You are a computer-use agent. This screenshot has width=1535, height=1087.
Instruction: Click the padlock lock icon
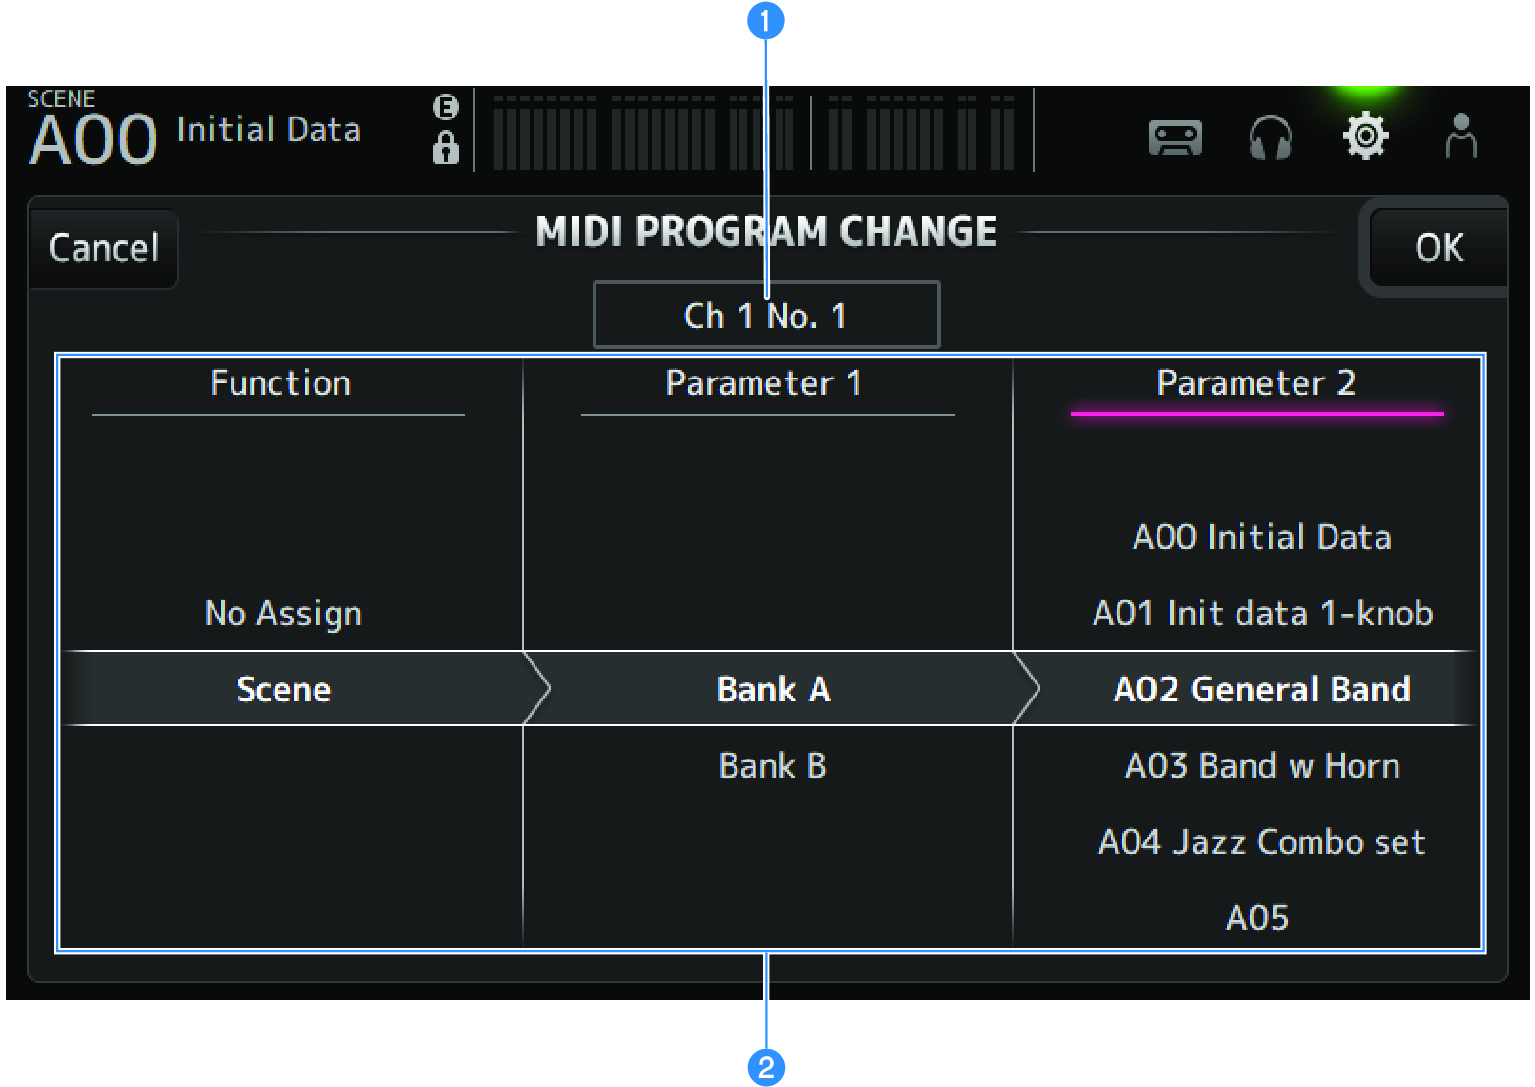446,148
